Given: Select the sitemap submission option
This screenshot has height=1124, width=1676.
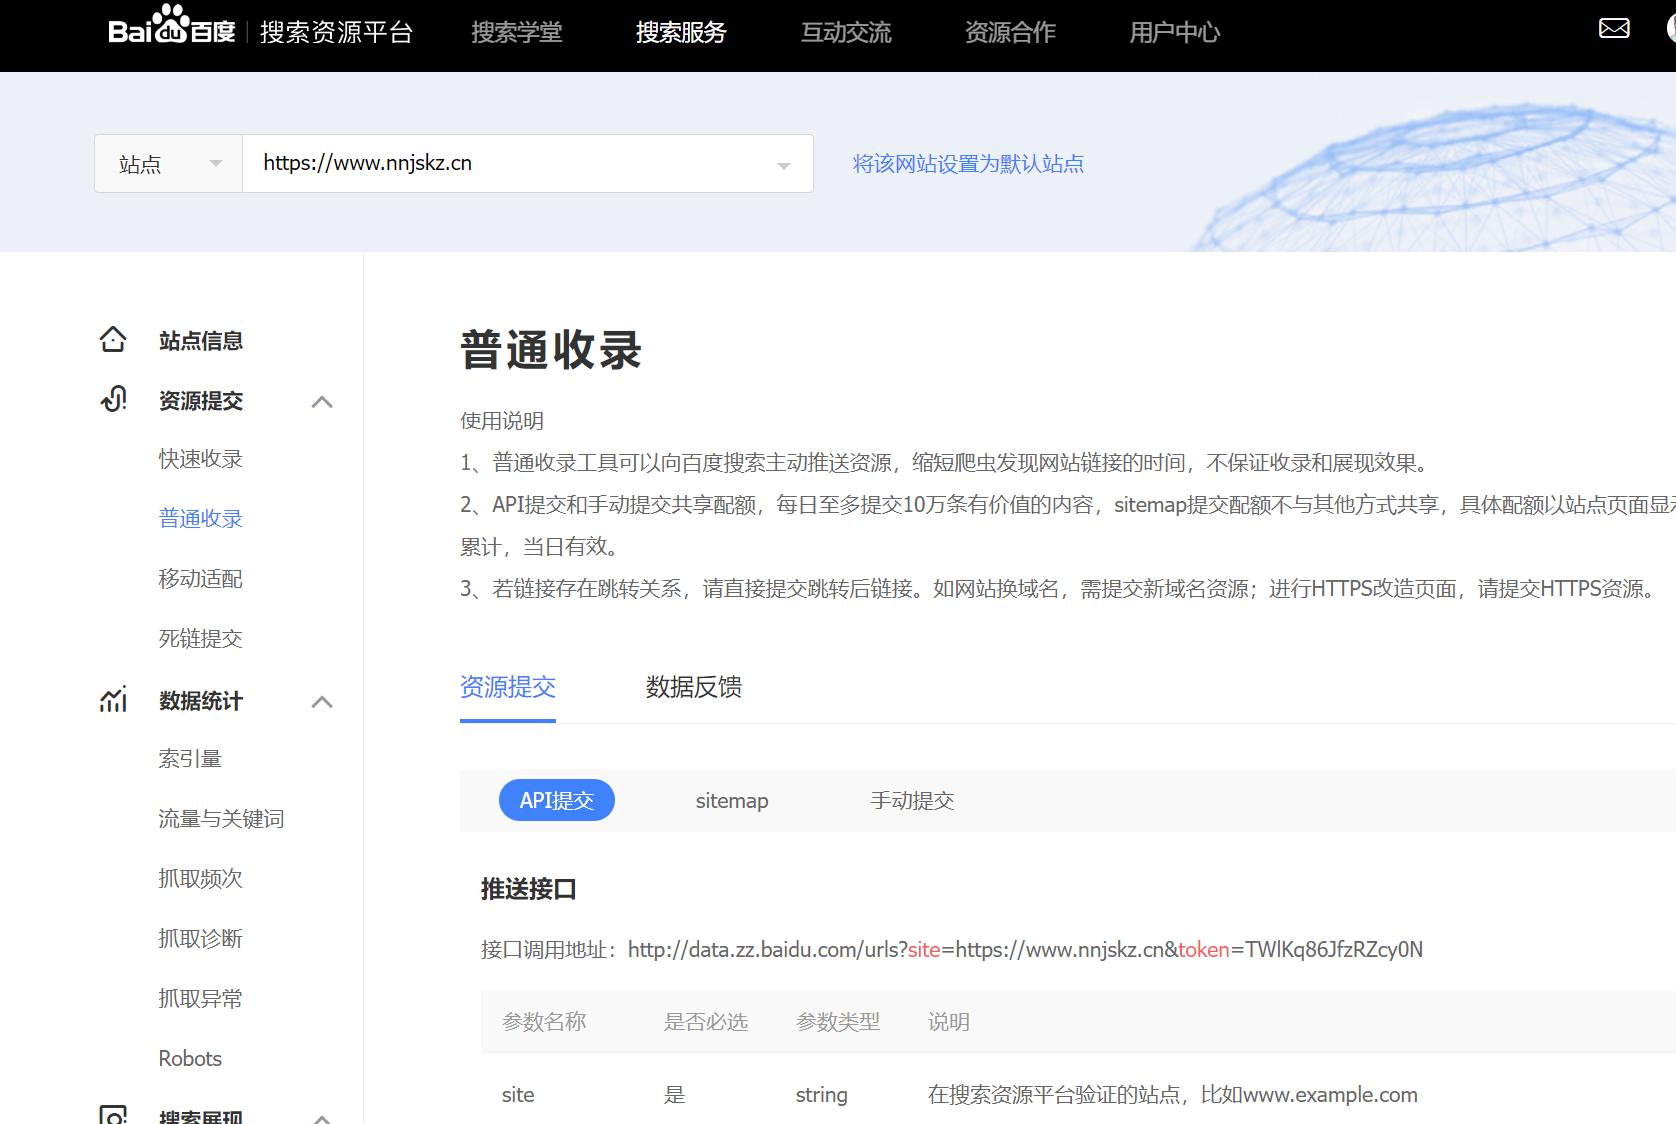Looking at the screenshot, I should click(732, 801).
